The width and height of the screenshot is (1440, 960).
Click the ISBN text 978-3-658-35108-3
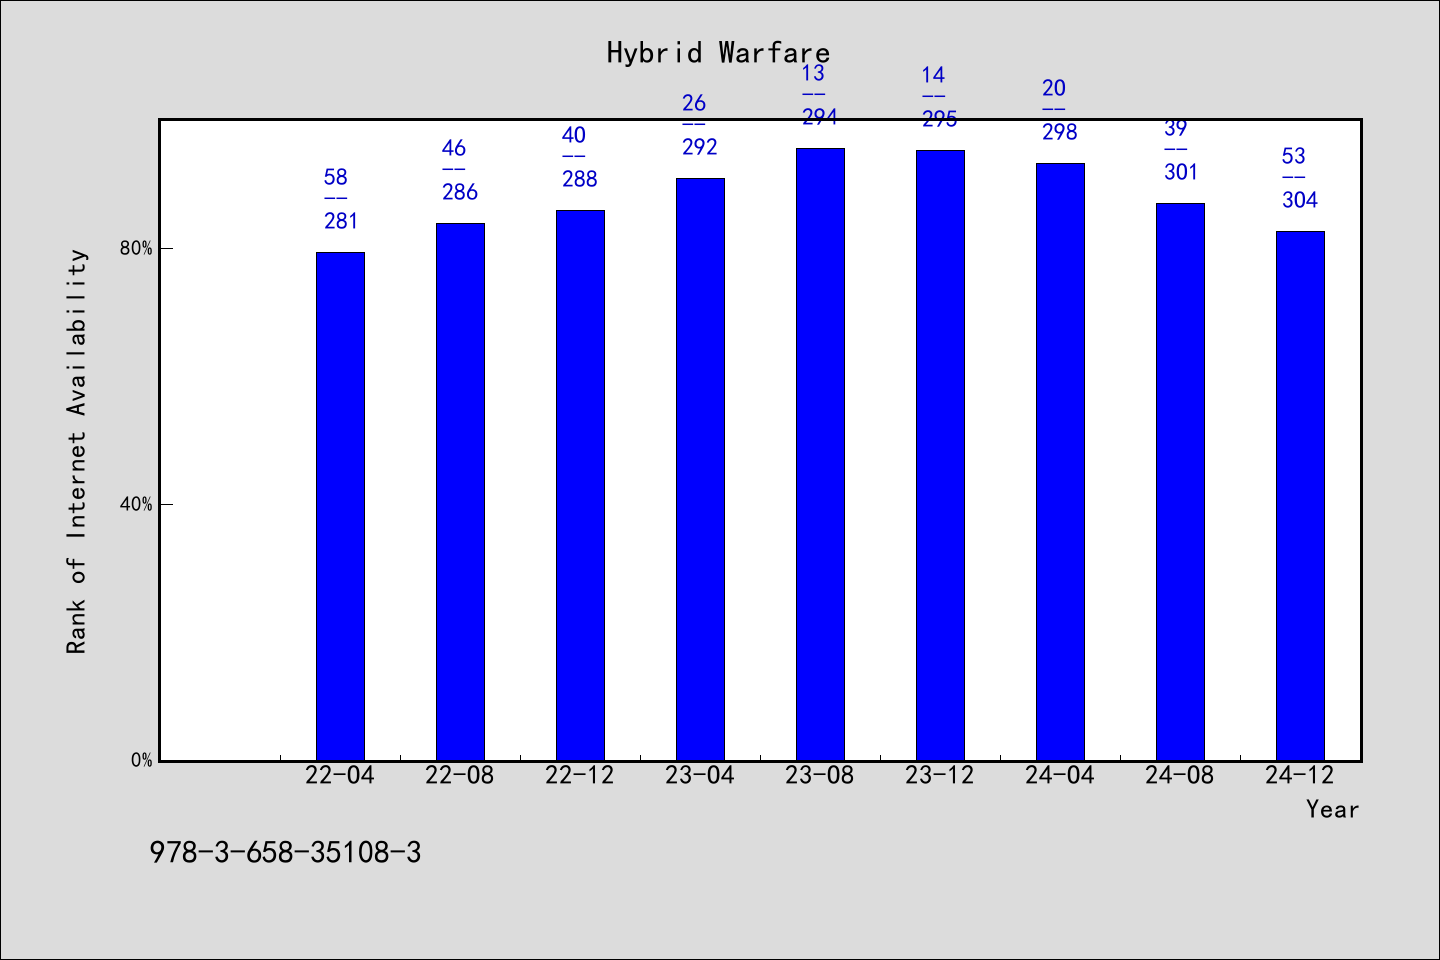click(286, 853)
